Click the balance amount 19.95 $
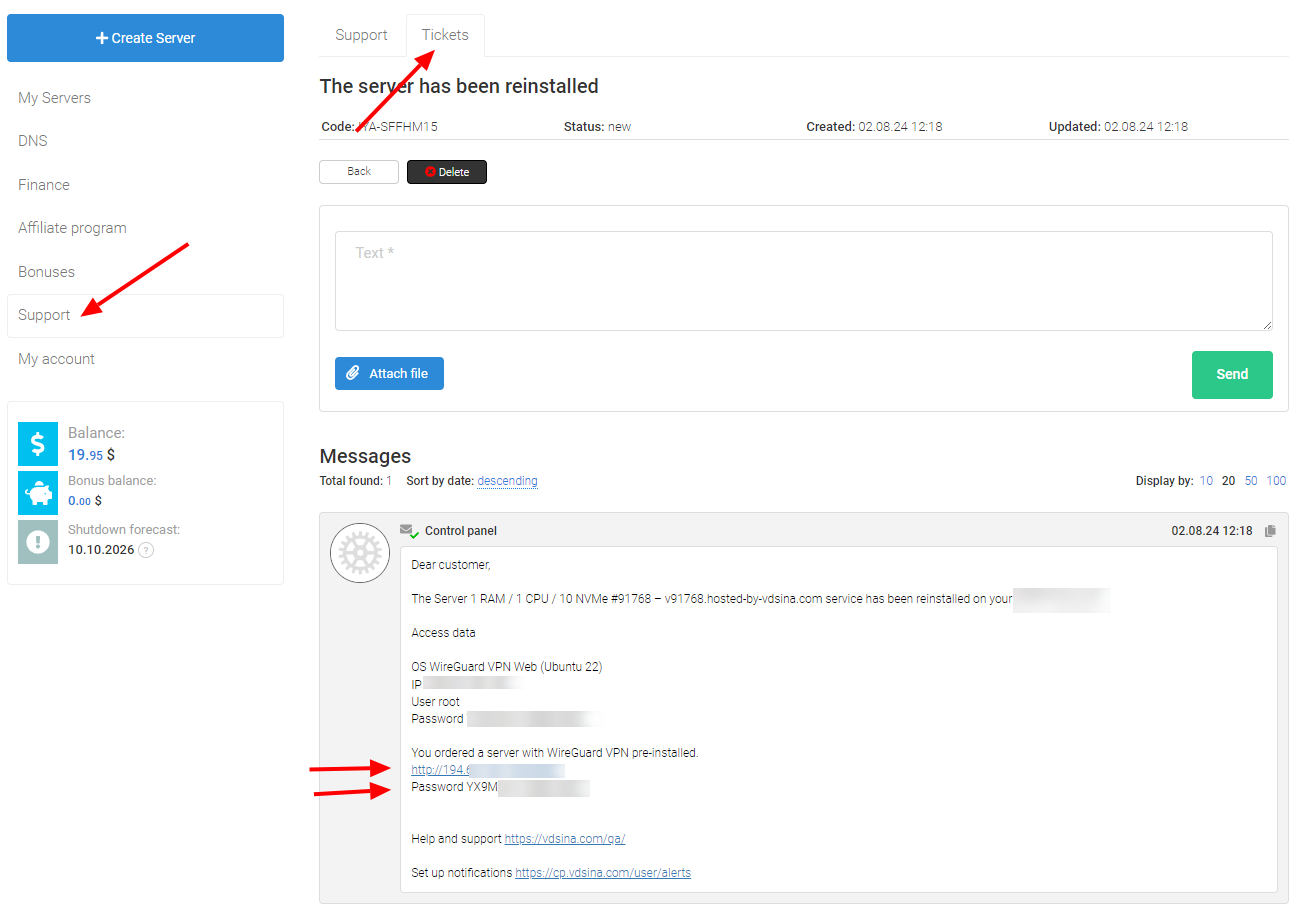Screen dimensions: 1299x911 point(91,454)
